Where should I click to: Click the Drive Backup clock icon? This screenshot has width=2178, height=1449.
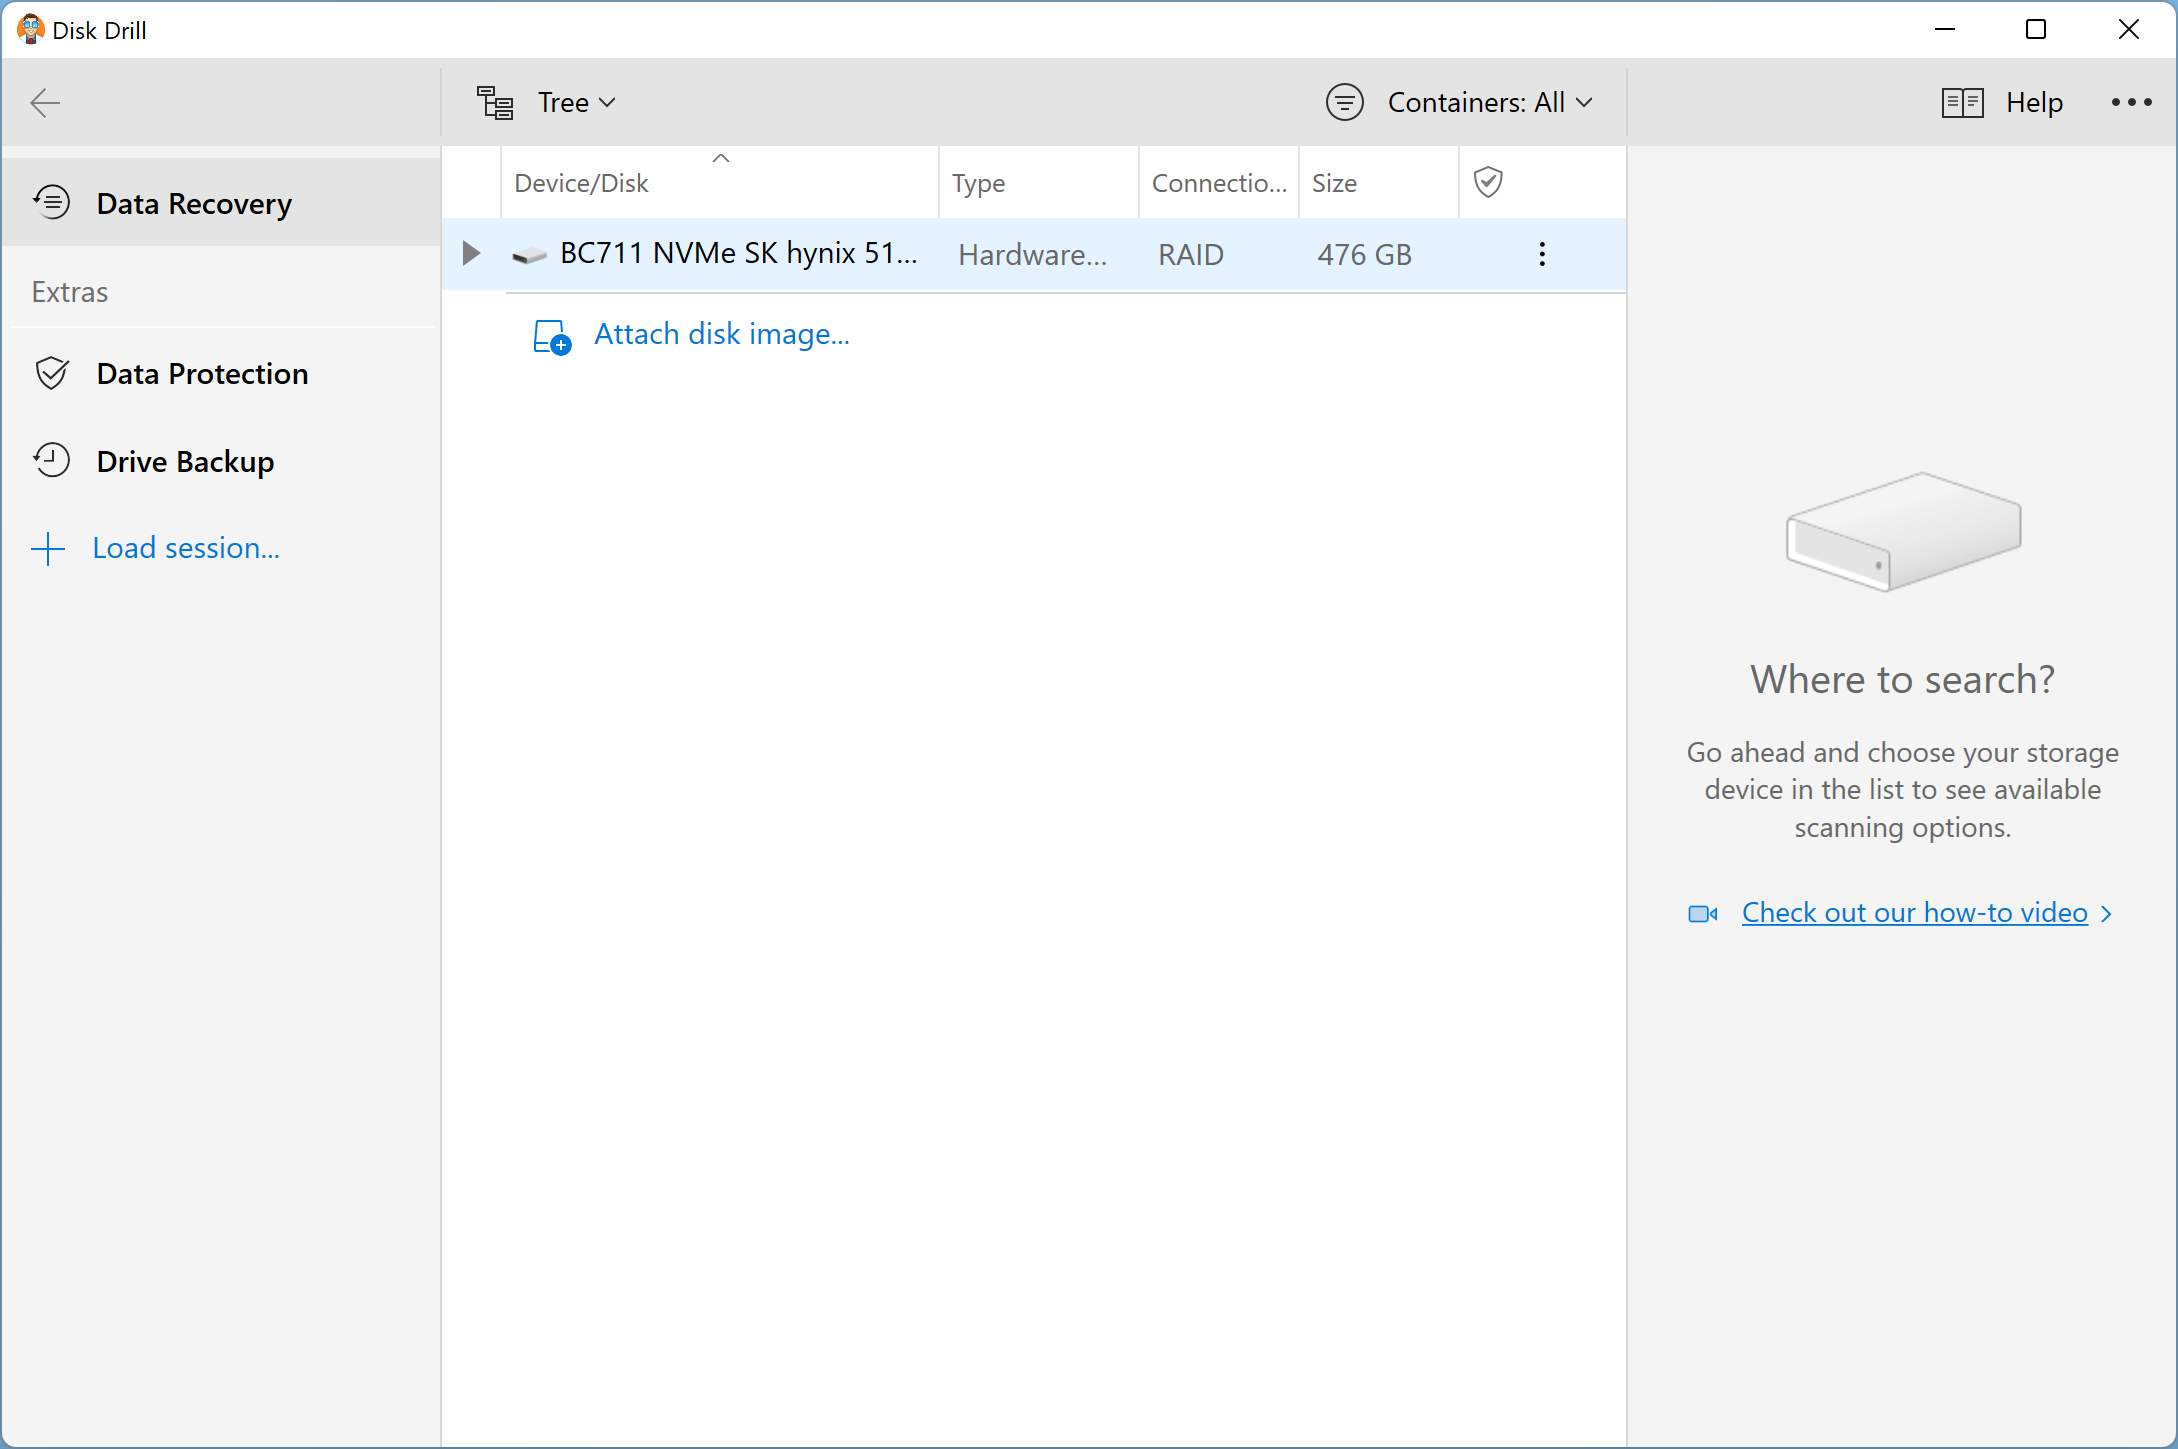(50, 459)
